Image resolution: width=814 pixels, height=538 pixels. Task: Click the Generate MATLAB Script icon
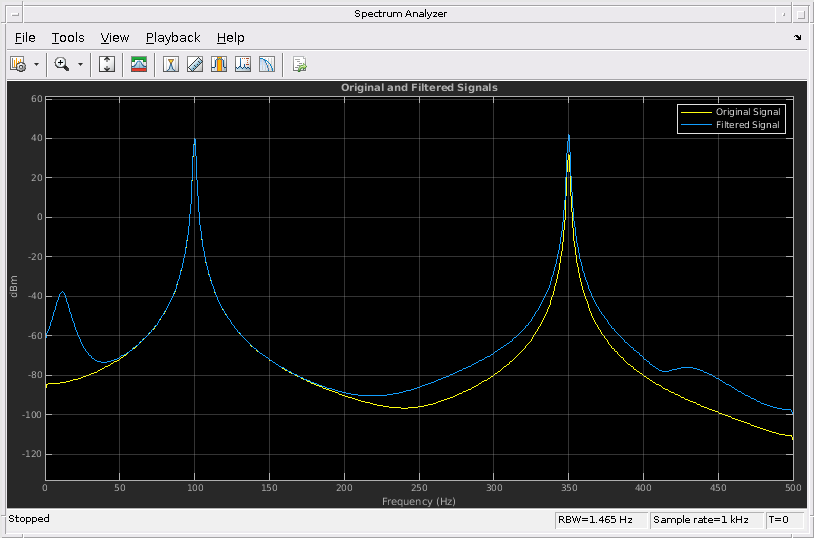click(x=299, y=64)
